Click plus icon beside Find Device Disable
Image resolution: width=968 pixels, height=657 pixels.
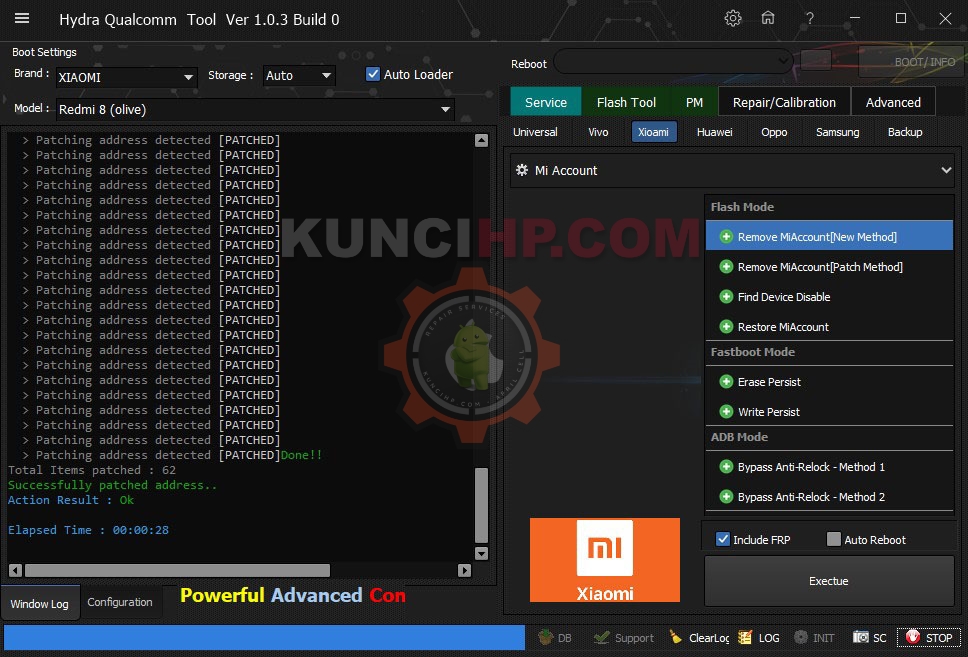[x=727, y=296]
